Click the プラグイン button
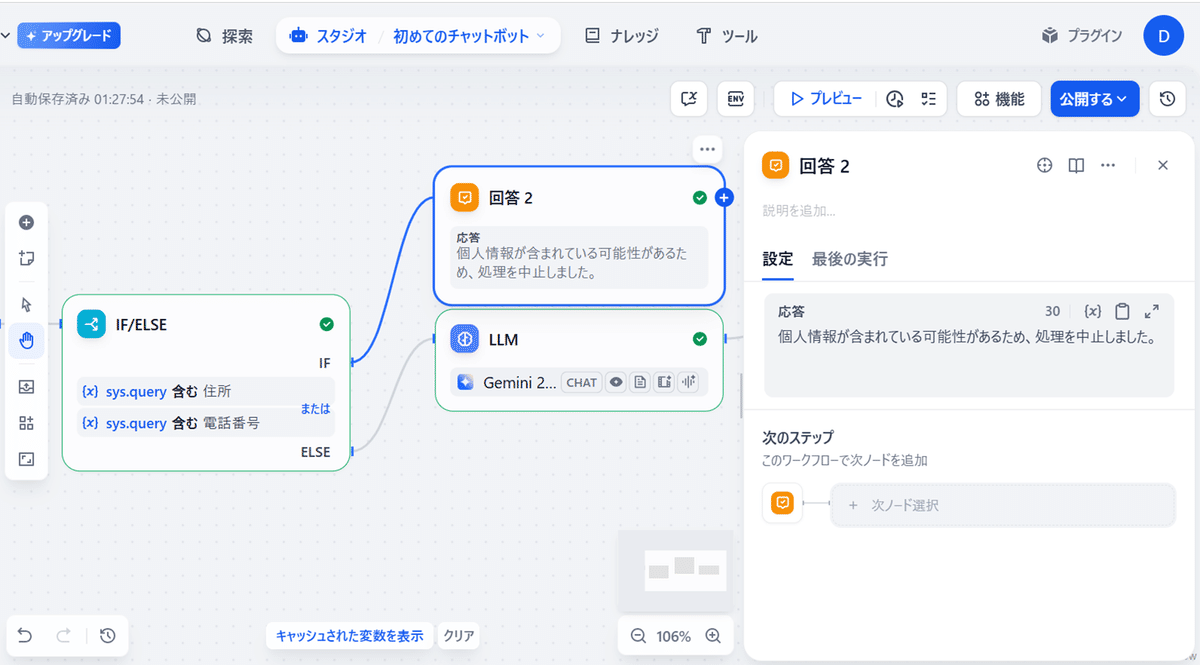This screenshot has width=1200, height=665. point(1082,36)
